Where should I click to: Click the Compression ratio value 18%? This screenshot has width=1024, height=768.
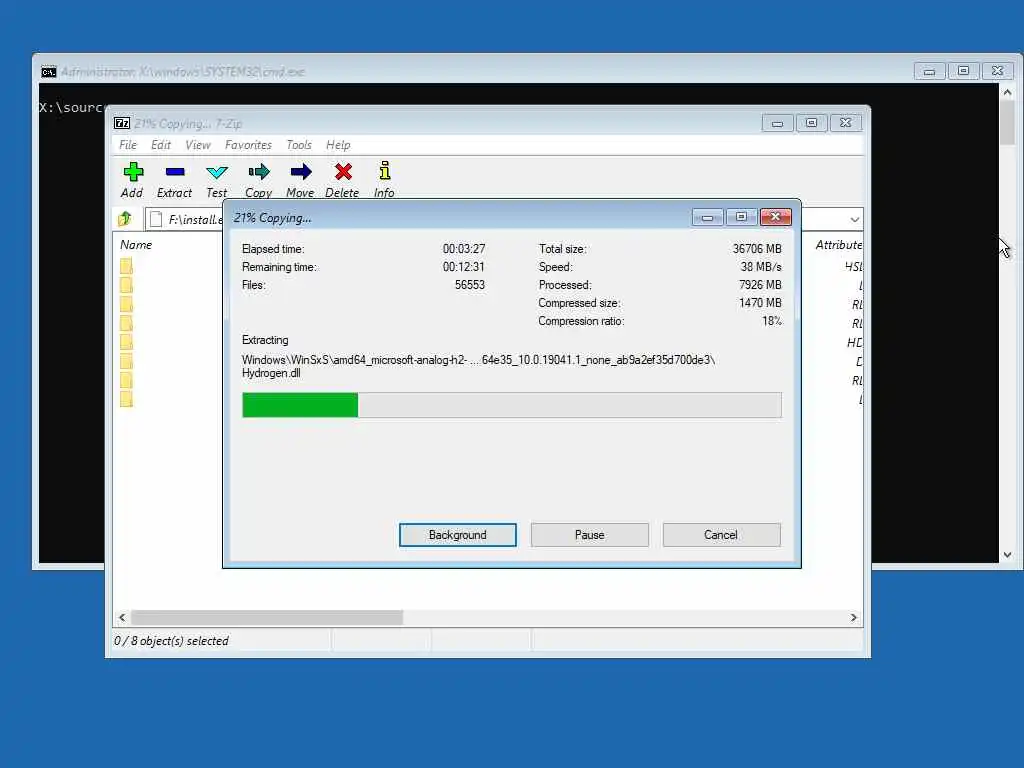(x=772, y=321)
